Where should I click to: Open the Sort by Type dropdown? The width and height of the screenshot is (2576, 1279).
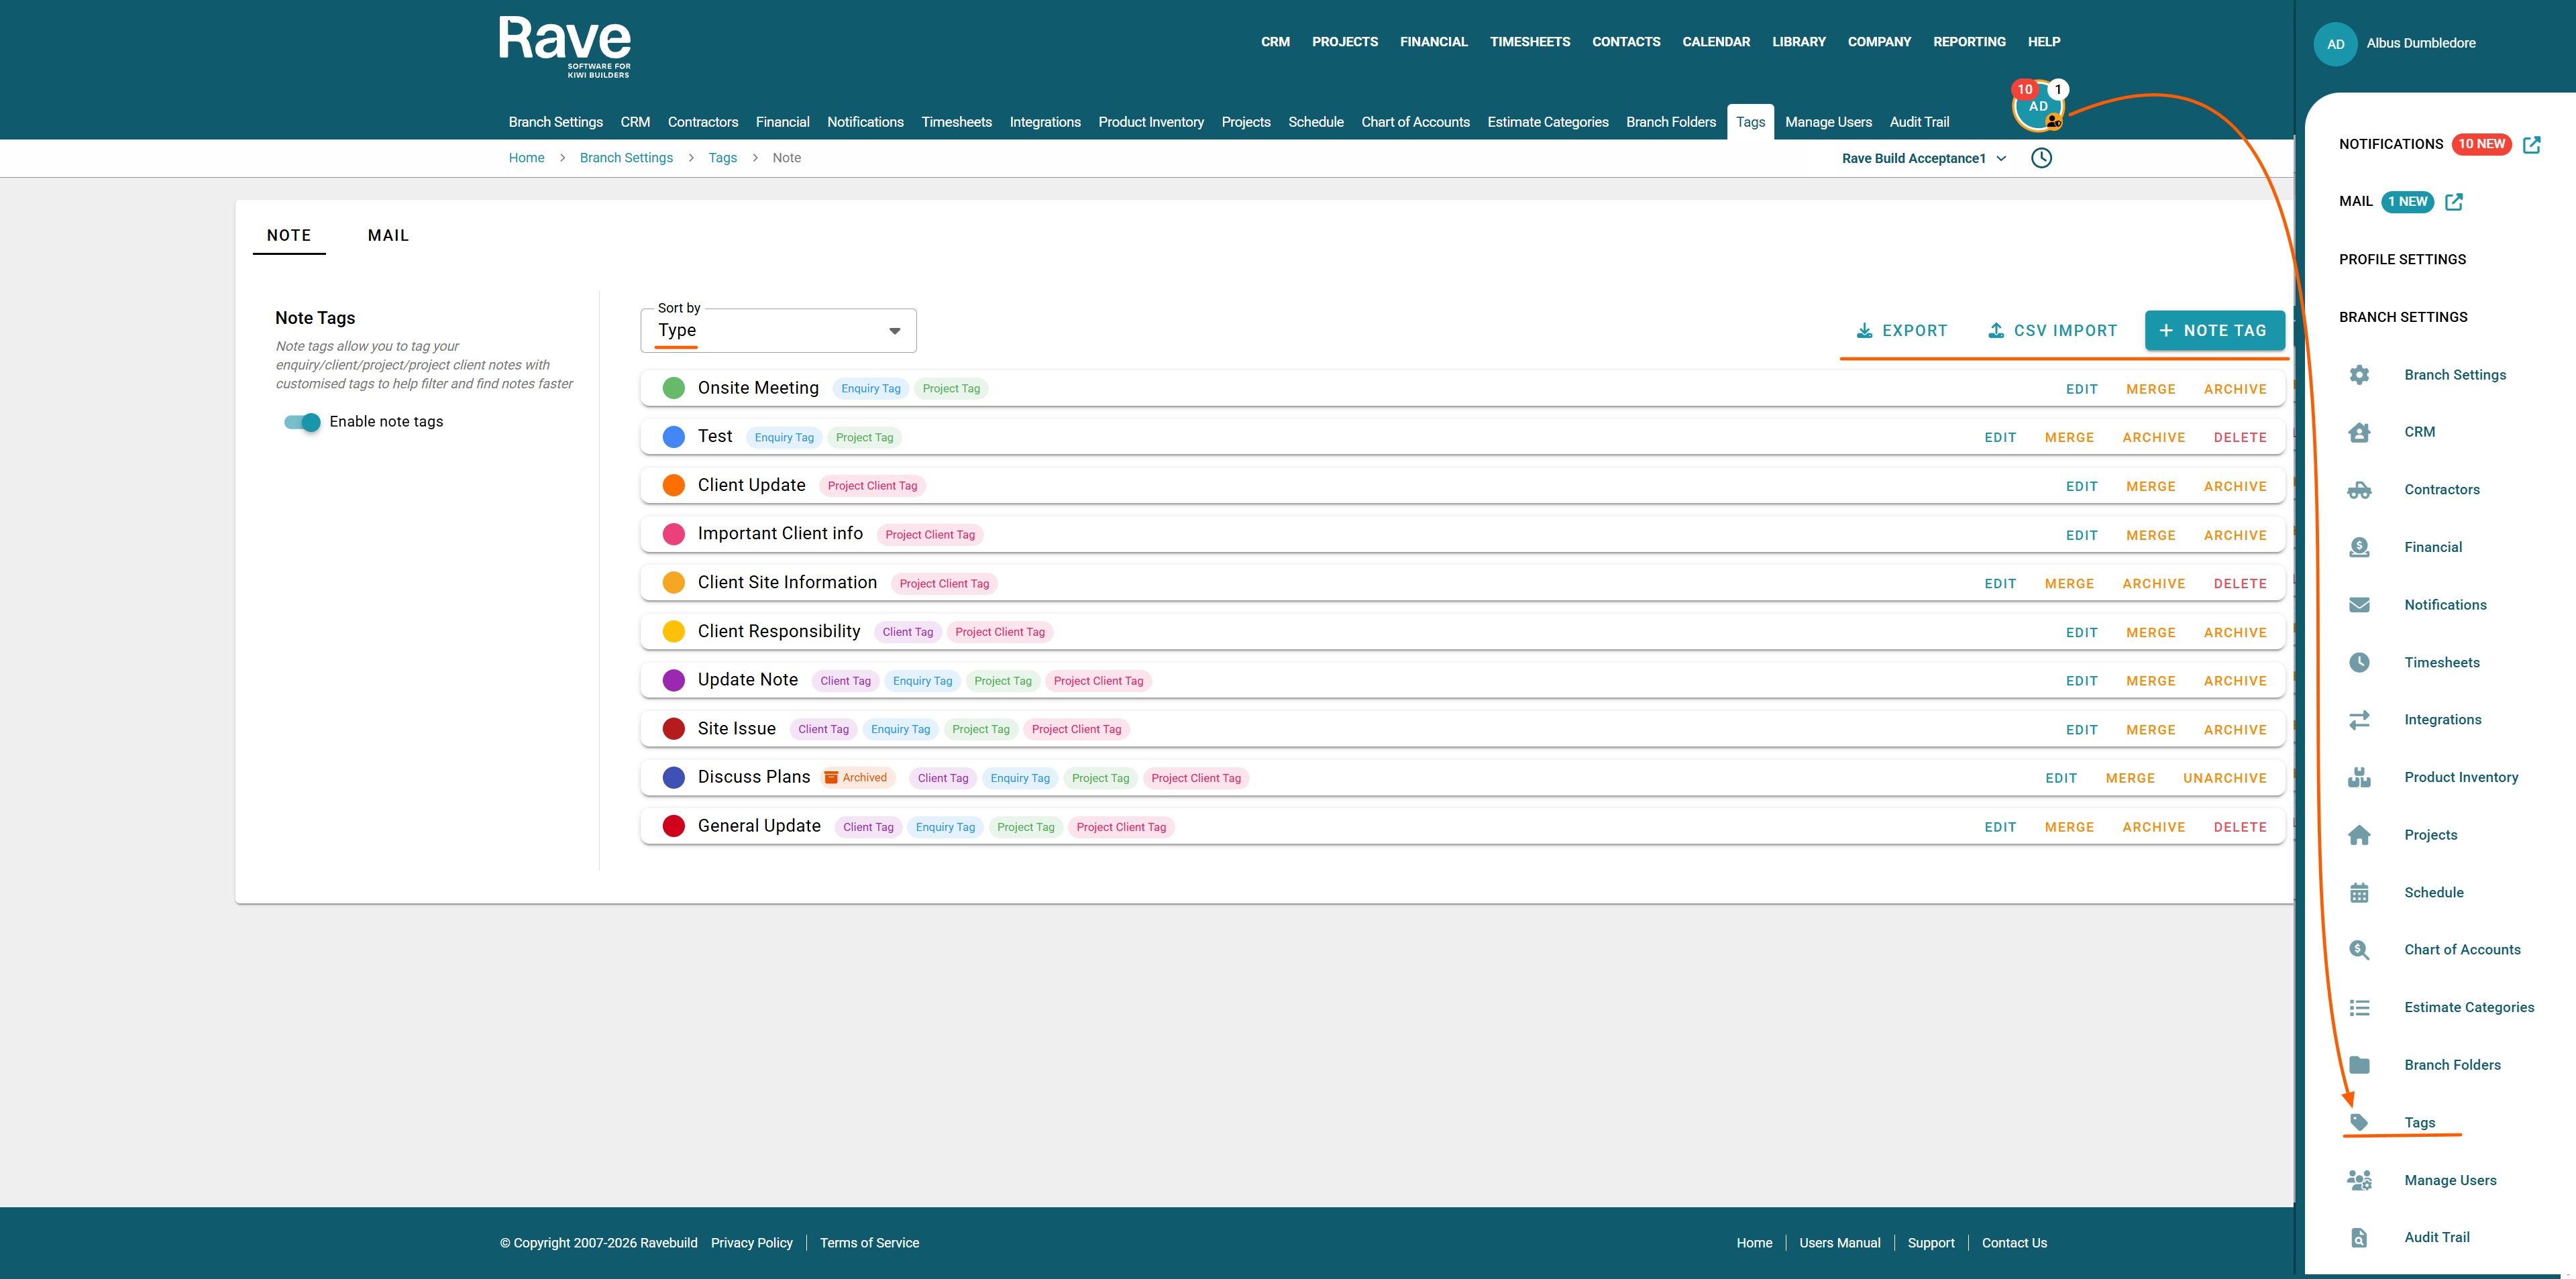[x=778, y=331]
